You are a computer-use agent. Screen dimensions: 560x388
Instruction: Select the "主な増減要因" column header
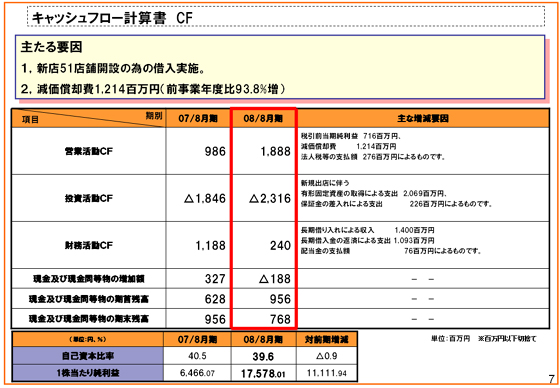point(423,119)
